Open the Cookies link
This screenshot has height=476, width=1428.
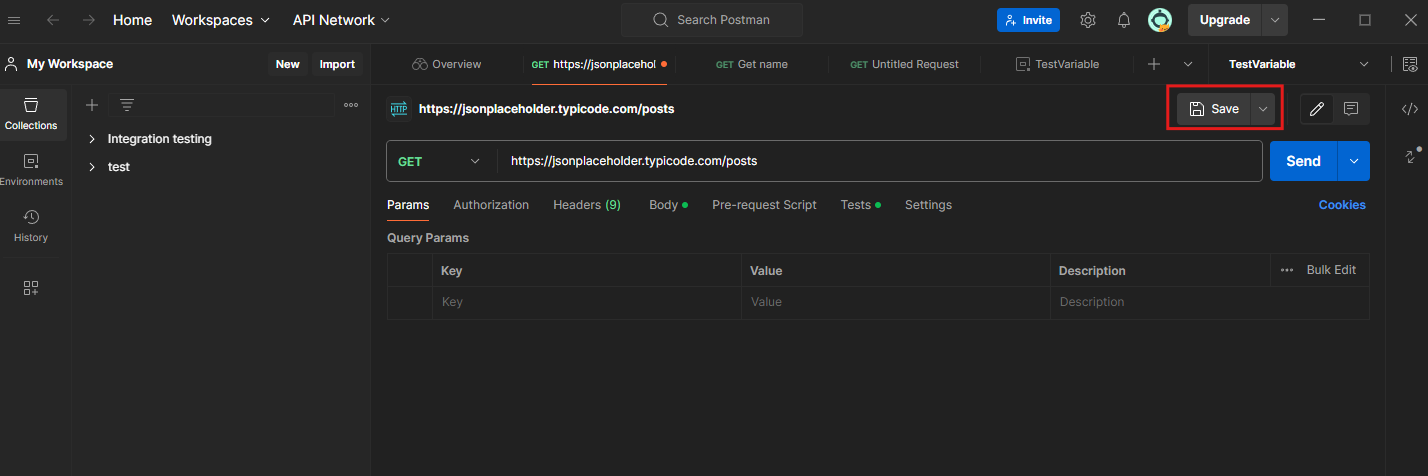click(1342, 205)
